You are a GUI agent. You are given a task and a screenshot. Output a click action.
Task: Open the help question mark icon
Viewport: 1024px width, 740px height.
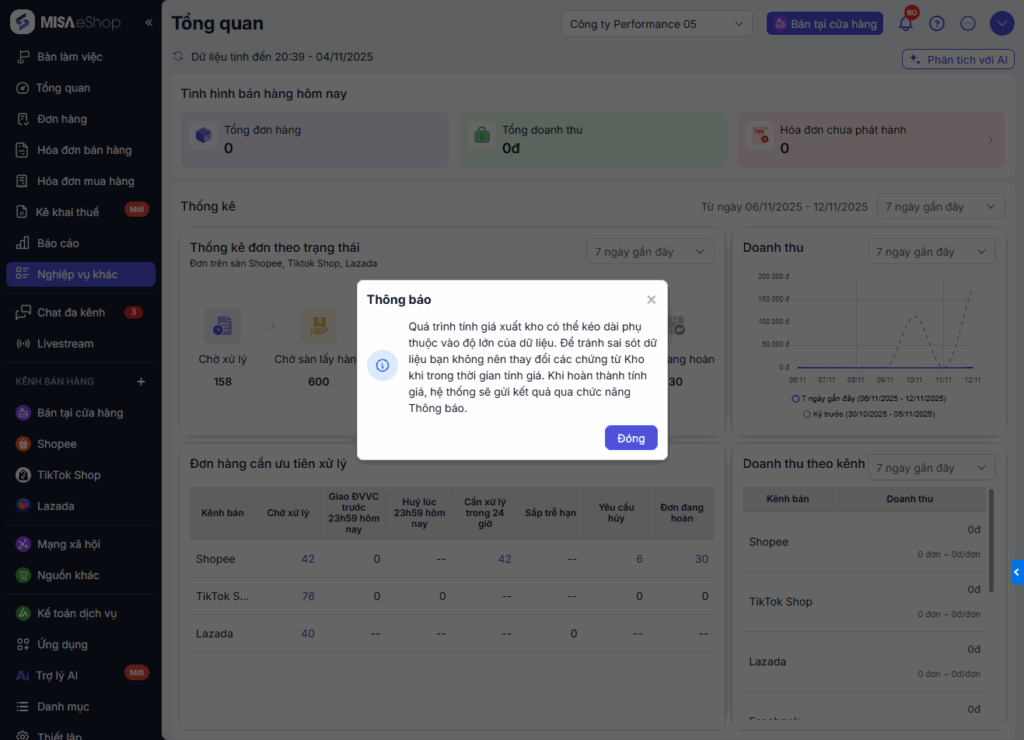pos(937,24)
